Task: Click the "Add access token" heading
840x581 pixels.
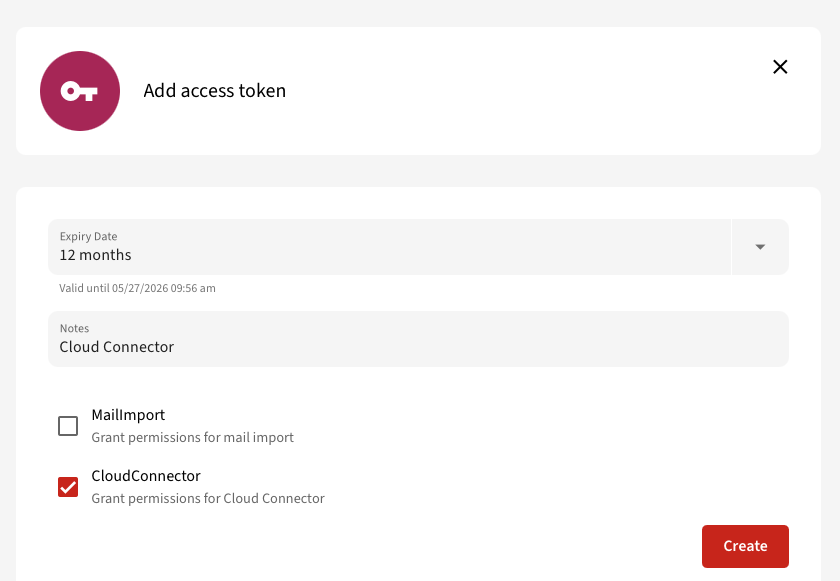Action: (215, 90)
